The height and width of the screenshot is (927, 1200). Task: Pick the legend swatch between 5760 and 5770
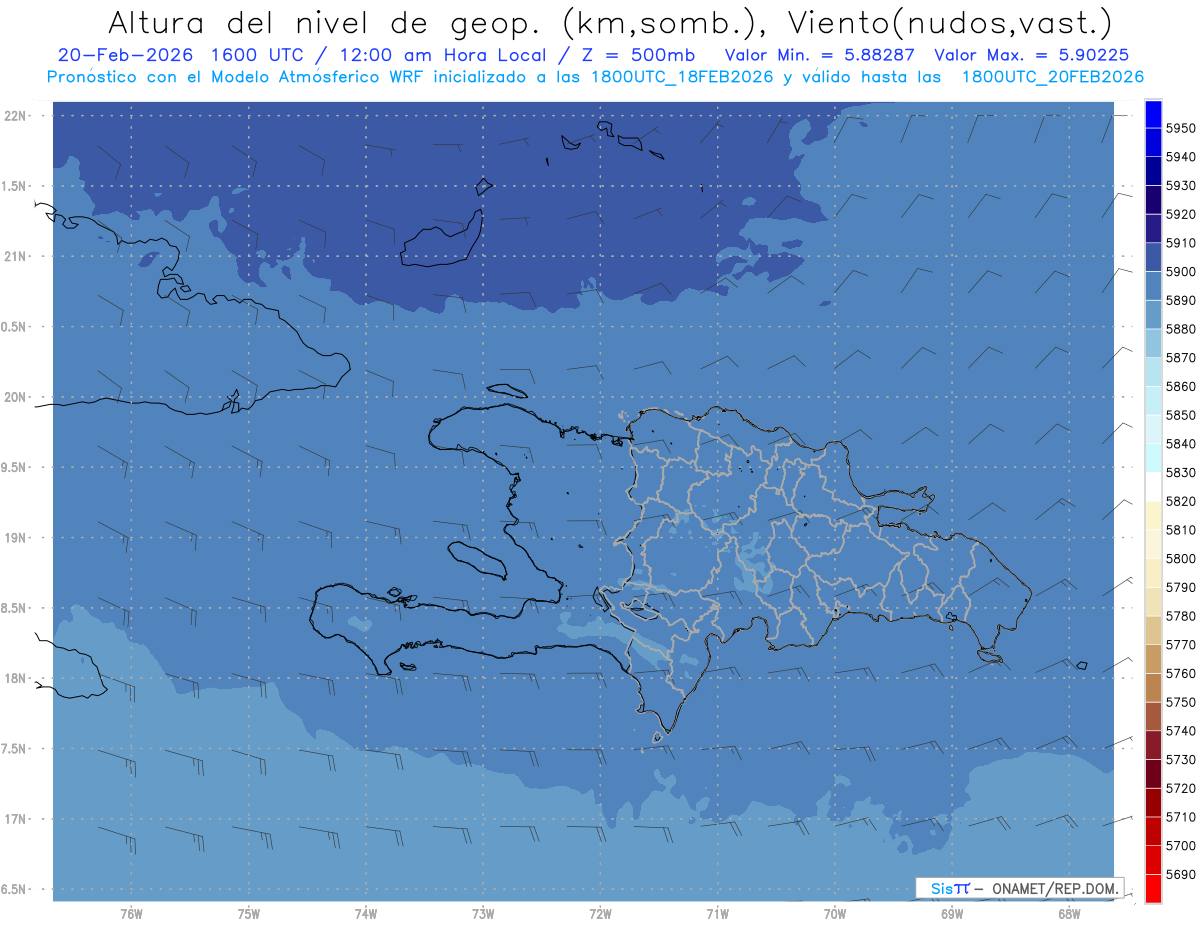(x=1153, y=659)
